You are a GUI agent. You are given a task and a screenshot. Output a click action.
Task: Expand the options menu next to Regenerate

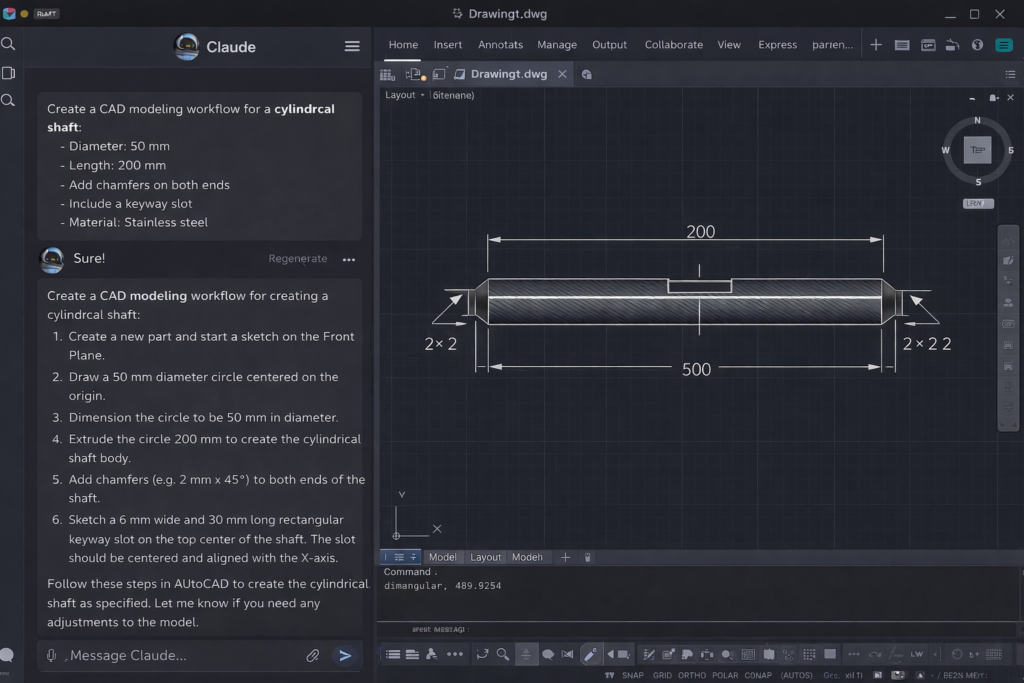[x=348, y=258]
